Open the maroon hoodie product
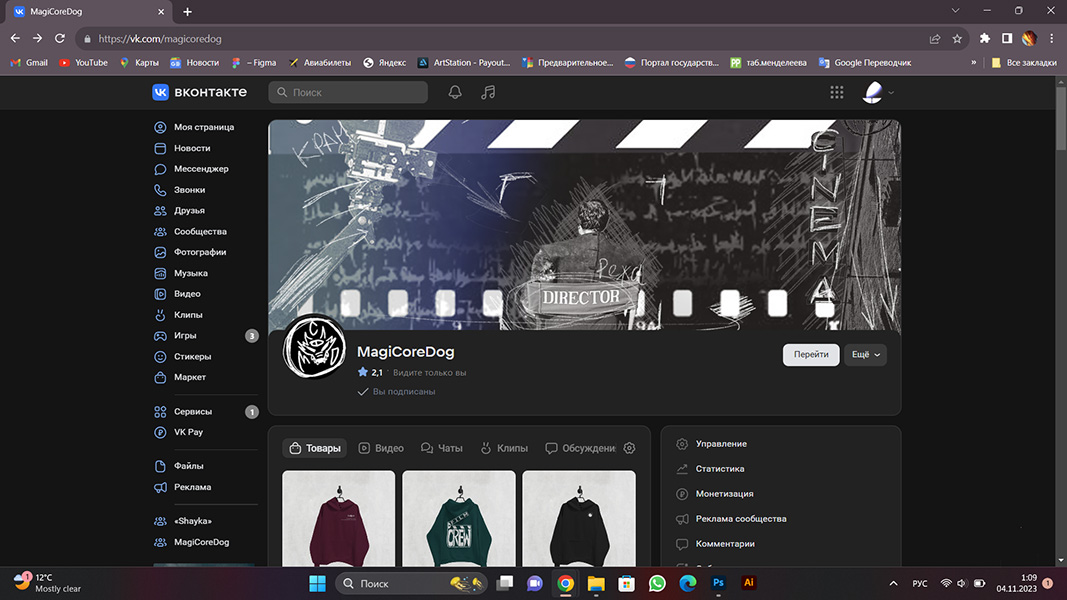This screenshot has height=600, width=1067. 338,518
